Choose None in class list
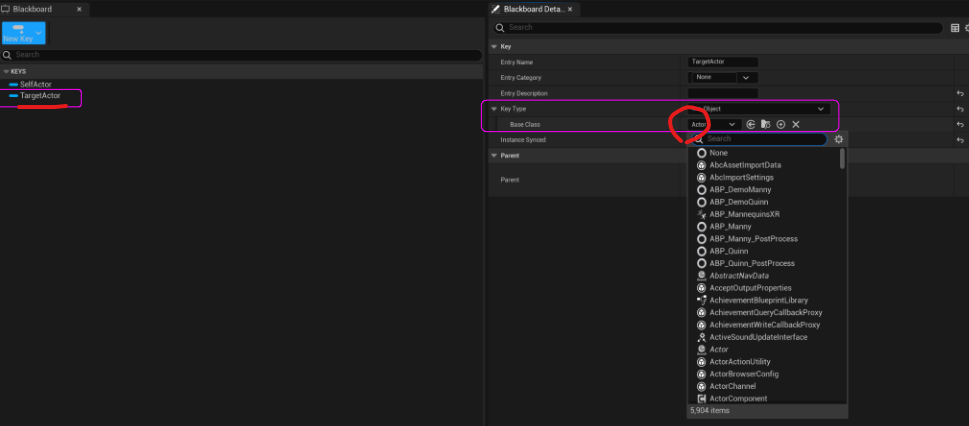This screenshot has width=969, height=426. 719,153
